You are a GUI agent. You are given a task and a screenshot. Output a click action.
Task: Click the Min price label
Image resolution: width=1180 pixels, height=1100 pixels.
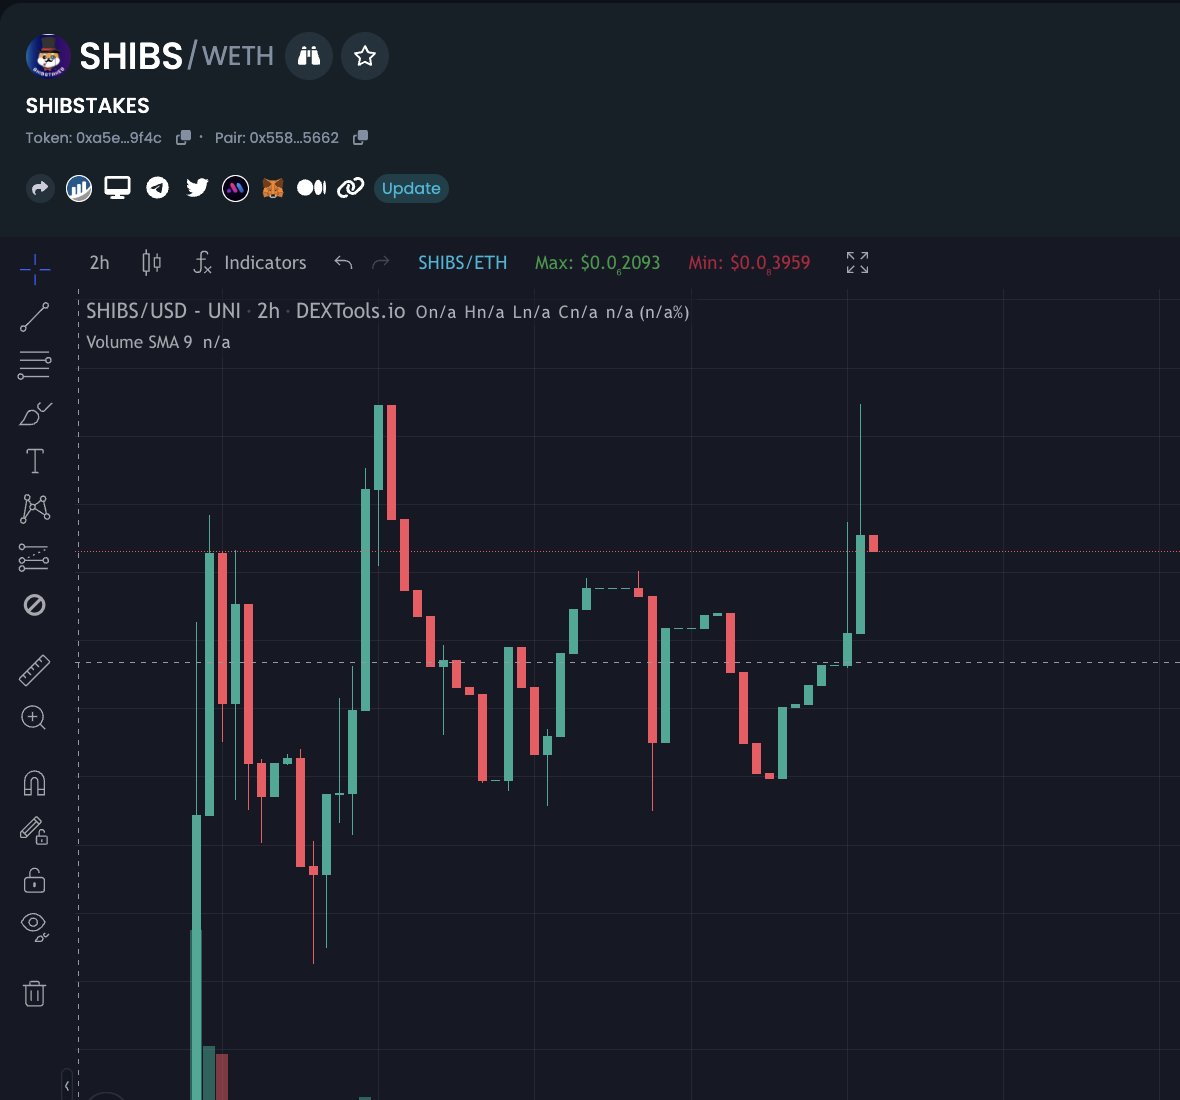[x=750, y=263]
